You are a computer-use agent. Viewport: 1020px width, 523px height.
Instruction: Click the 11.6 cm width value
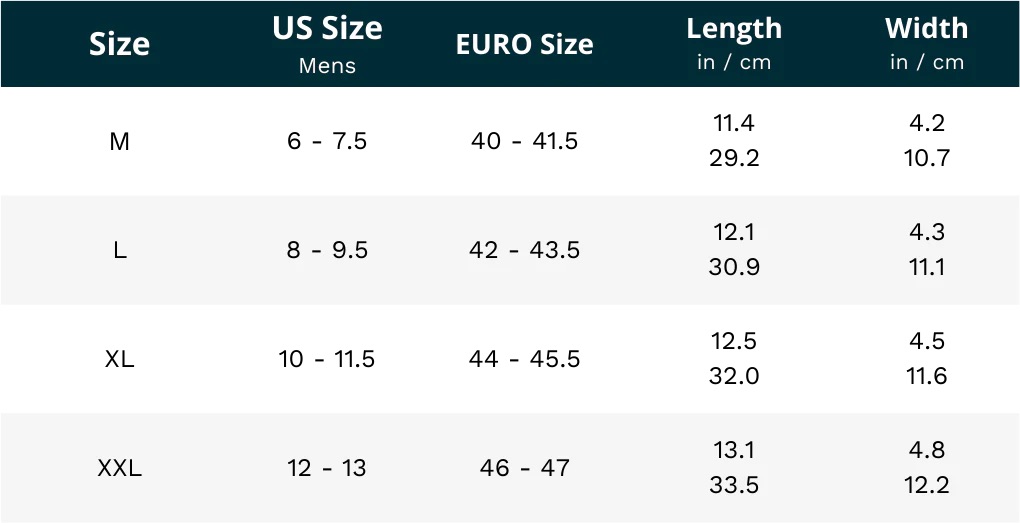click(x=926, y=376)
